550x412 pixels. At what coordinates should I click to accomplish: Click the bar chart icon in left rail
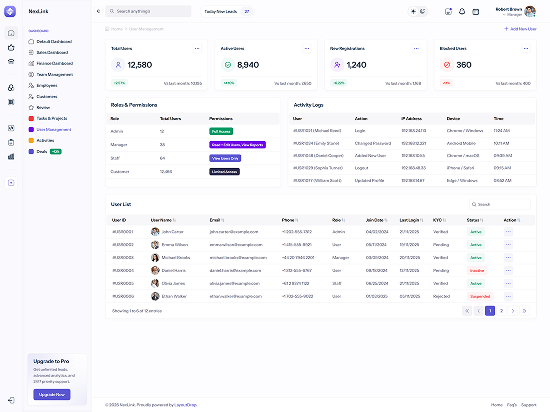(11, 156)
